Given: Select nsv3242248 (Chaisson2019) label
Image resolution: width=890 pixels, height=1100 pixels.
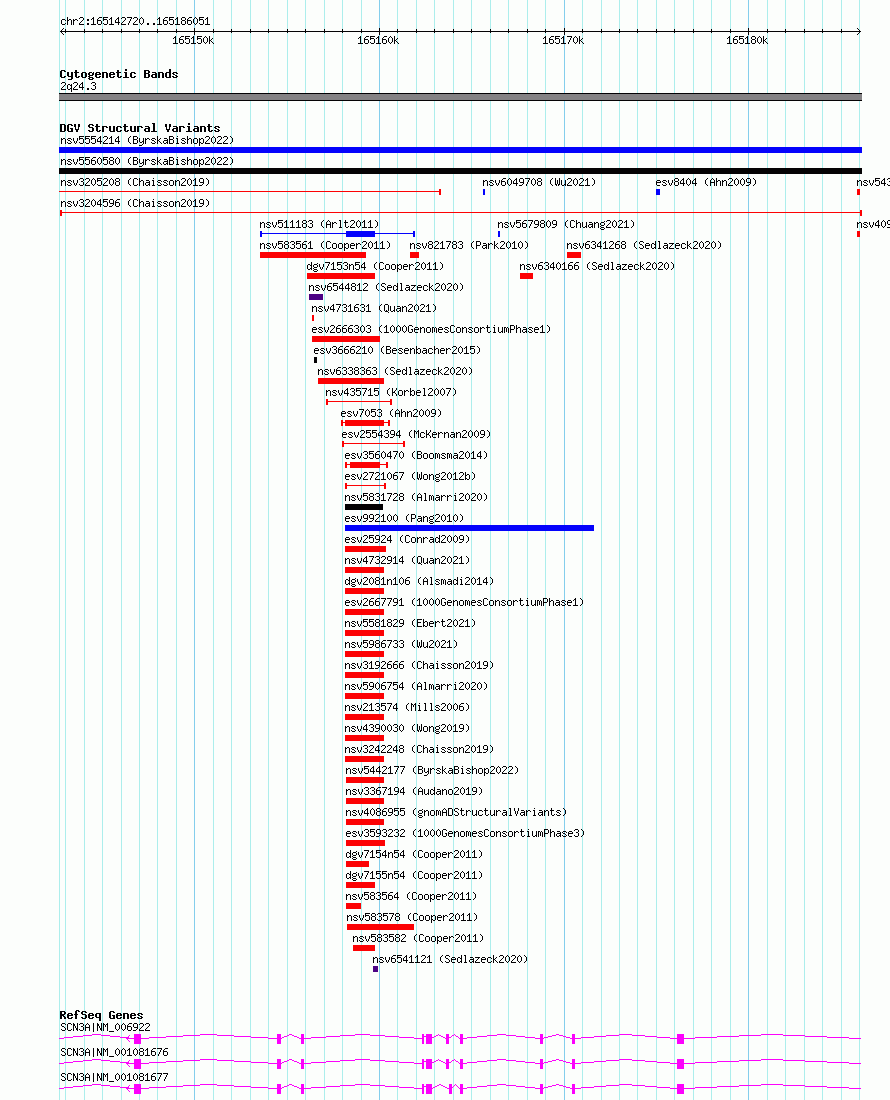Looking at the screenshot, I should click(419, 751).
